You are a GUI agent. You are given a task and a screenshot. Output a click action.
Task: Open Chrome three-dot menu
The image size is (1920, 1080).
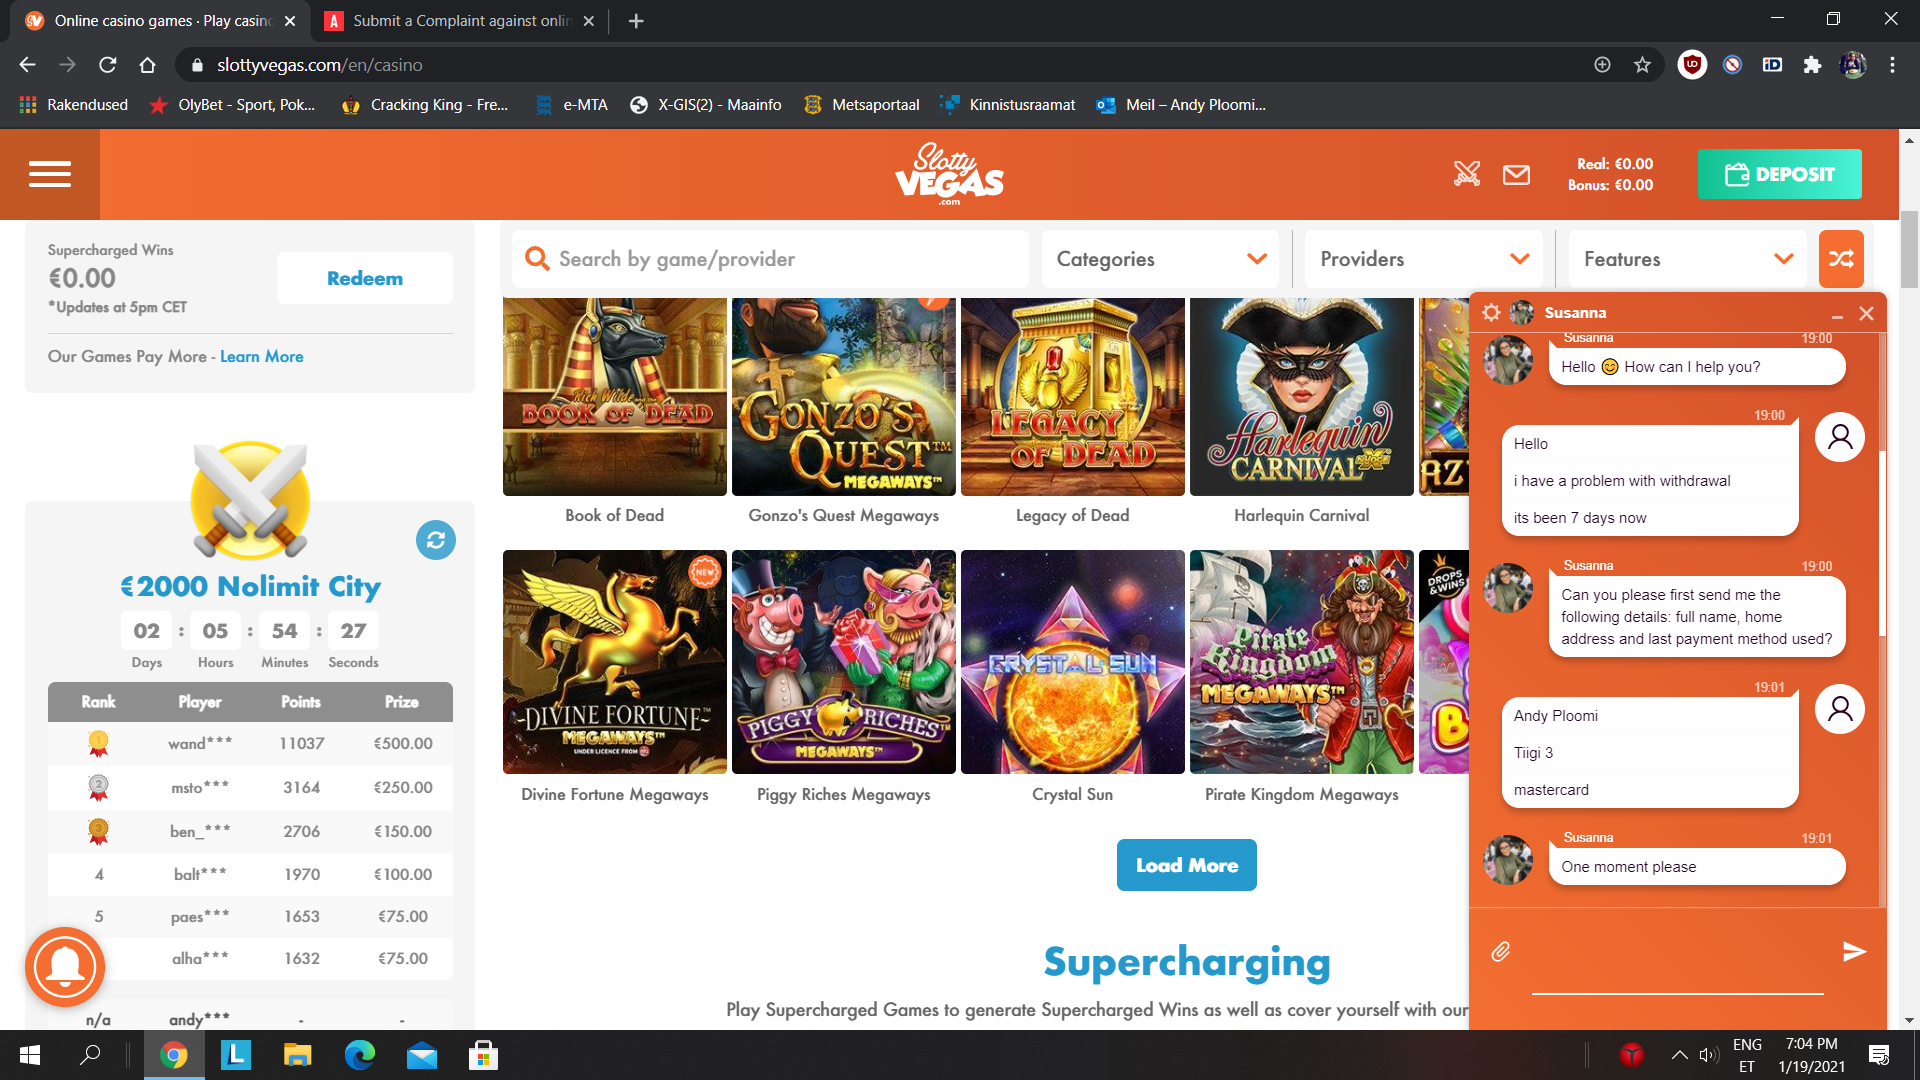pos(1892,65)
